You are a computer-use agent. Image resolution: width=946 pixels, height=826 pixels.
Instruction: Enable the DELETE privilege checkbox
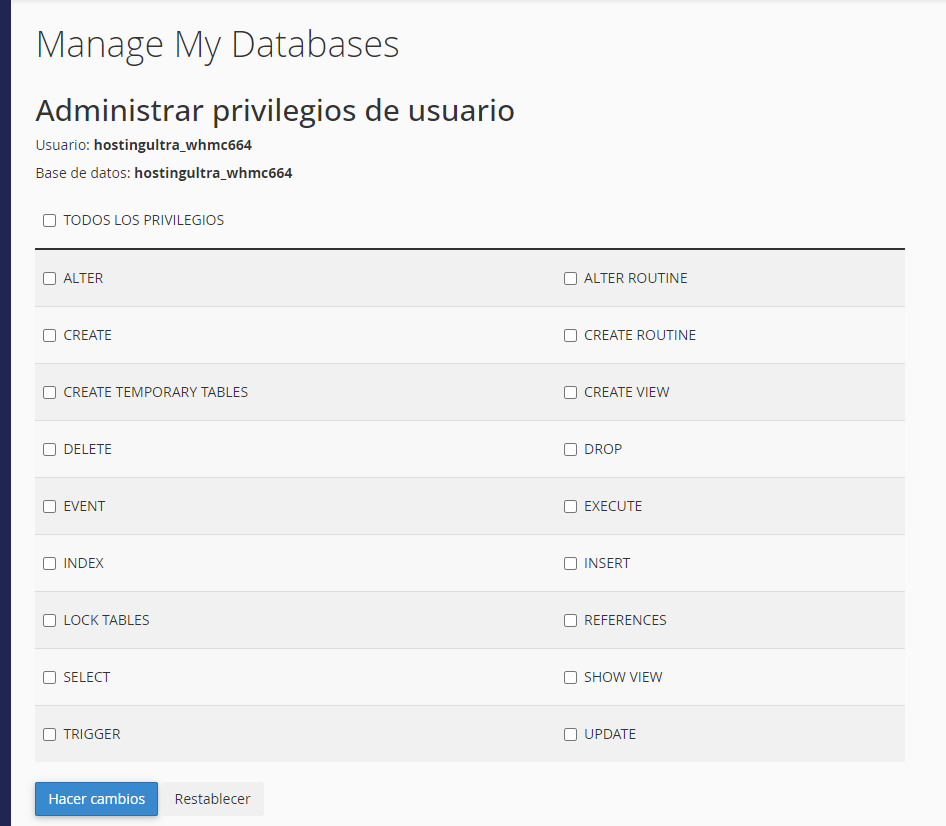pos(49,449)
